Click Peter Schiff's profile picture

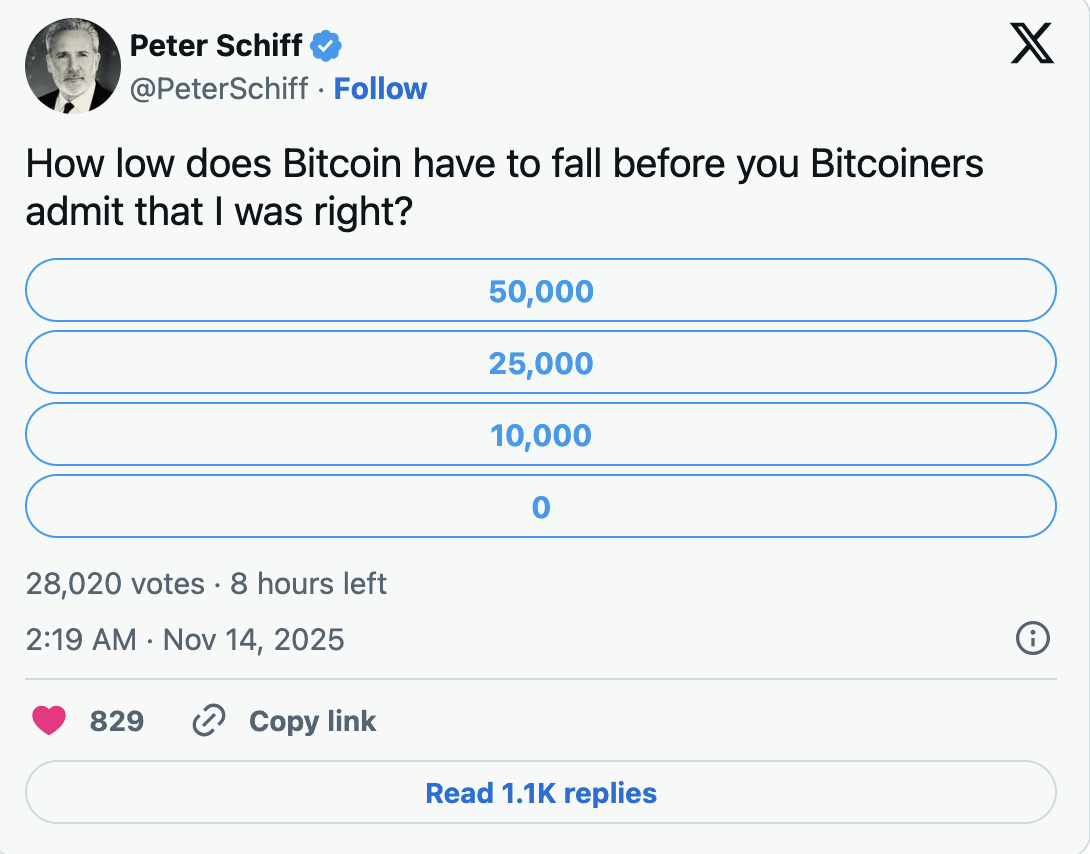coord(73,66)
